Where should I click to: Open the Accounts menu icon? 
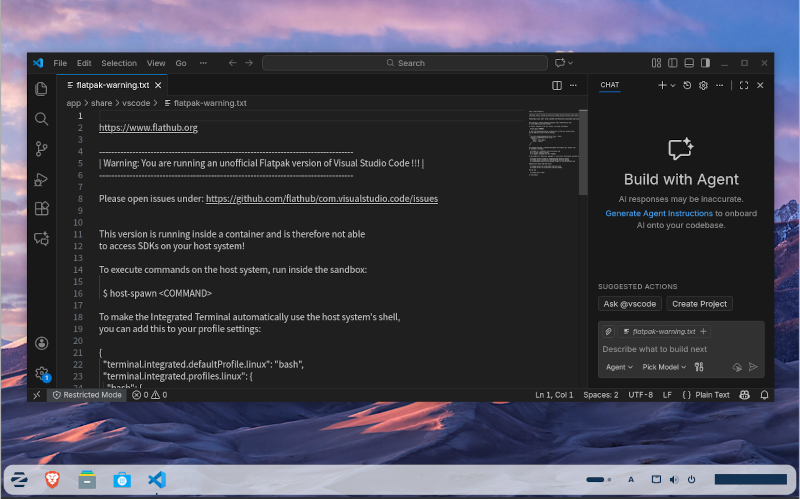(41, 343)
